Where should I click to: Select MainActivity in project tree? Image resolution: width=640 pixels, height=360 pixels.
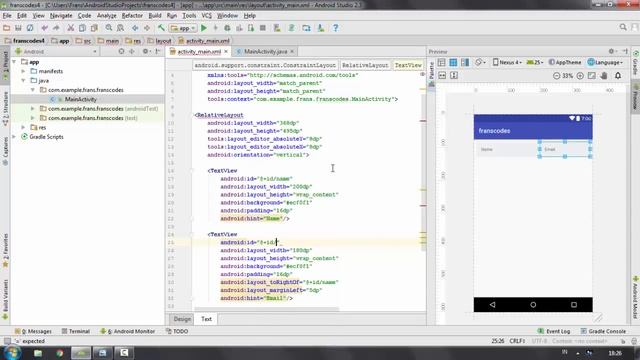point(80,100)
